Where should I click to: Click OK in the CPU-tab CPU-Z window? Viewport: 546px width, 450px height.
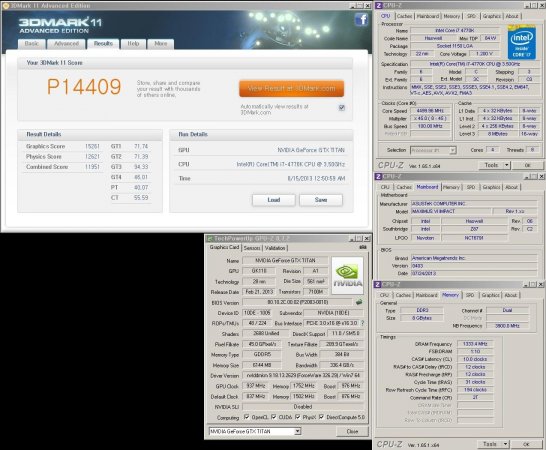pos(527,165)
